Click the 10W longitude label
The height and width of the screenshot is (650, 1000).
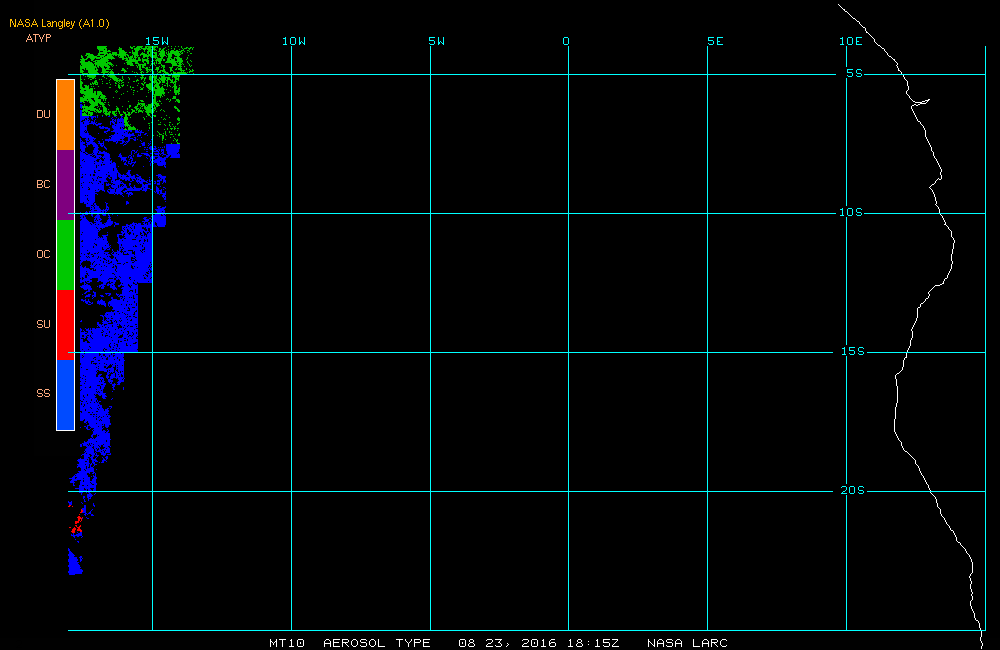(294, 41)
